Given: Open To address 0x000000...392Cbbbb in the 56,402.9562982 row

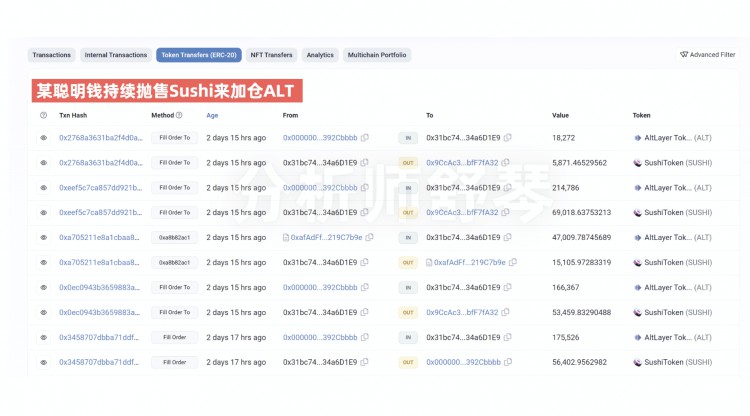Looking at the screenshot, I should [463, 362].
